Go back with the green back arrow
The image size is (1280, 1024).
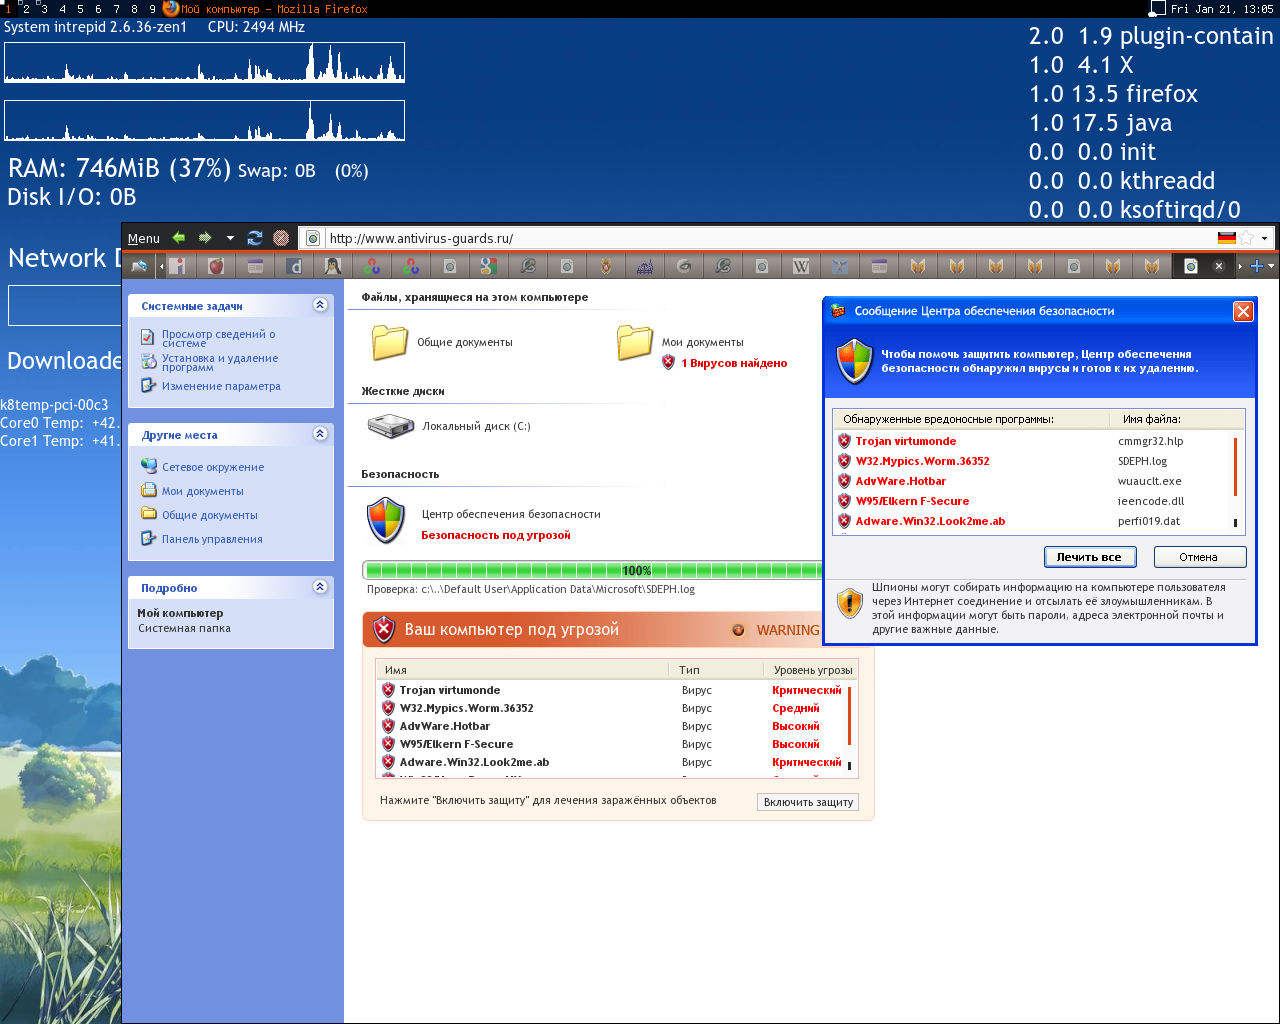[179, 238]
